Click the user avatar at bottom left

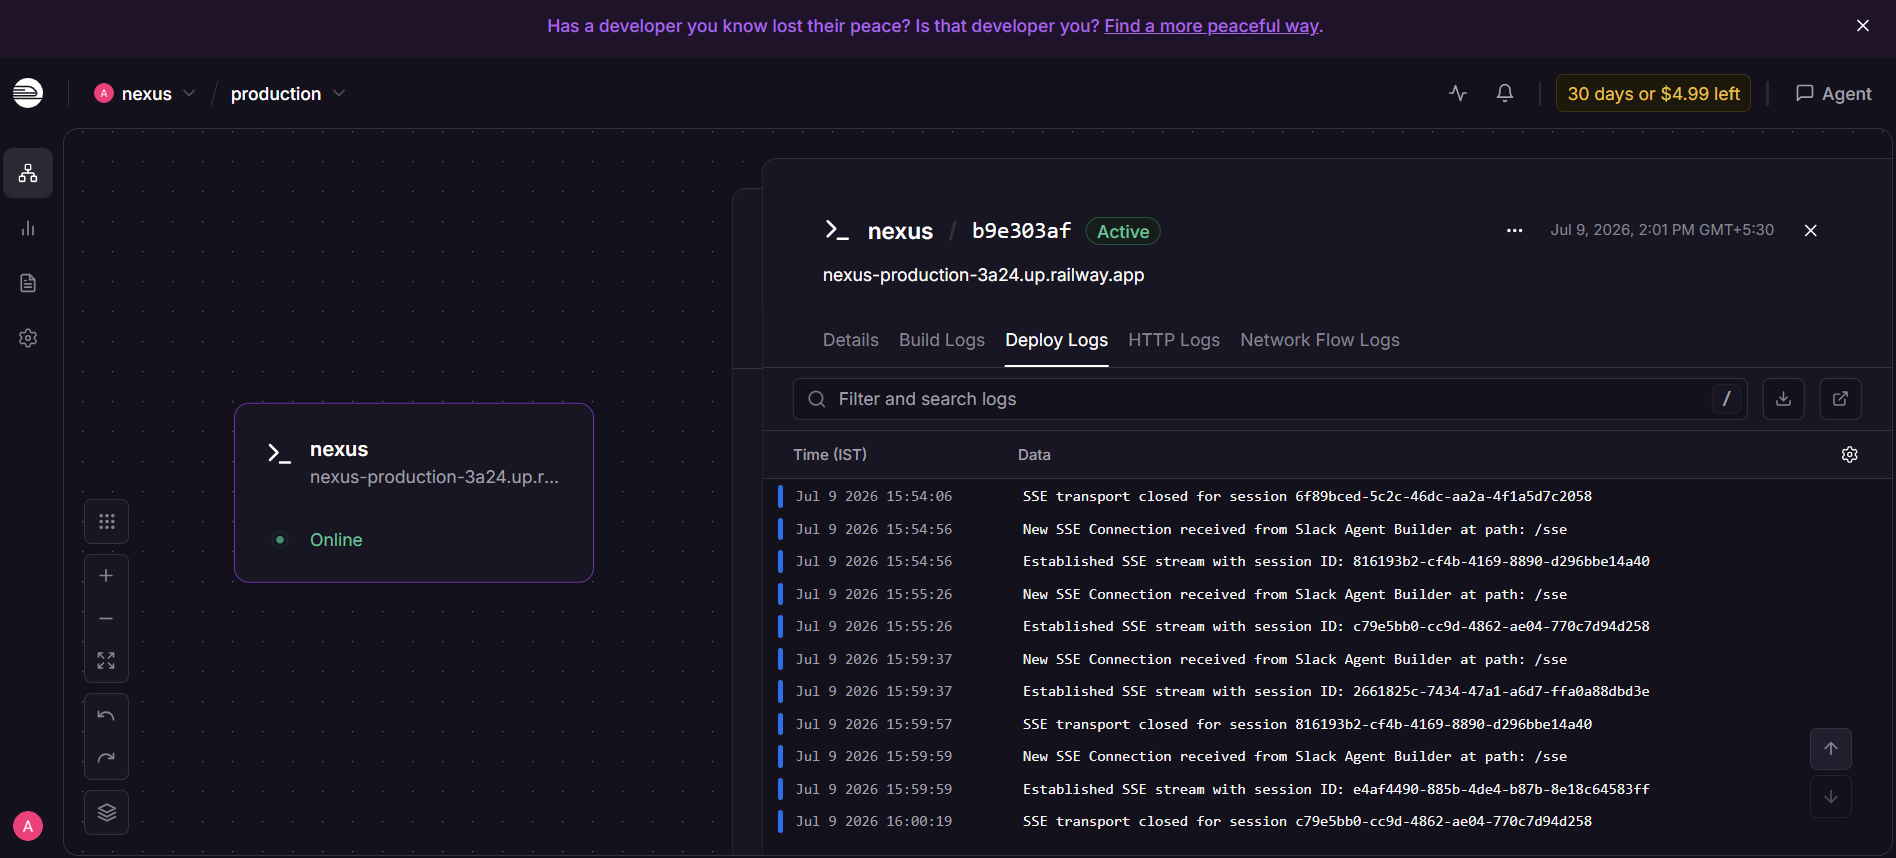28,826
